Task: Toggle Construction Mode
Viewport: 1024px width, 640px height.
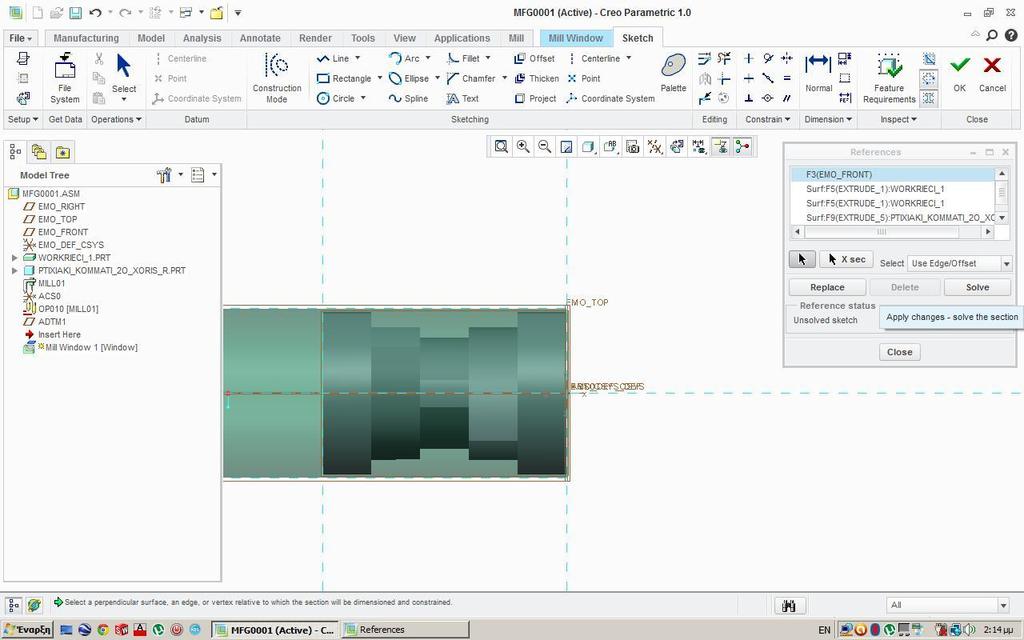Action: pos(277,78)
